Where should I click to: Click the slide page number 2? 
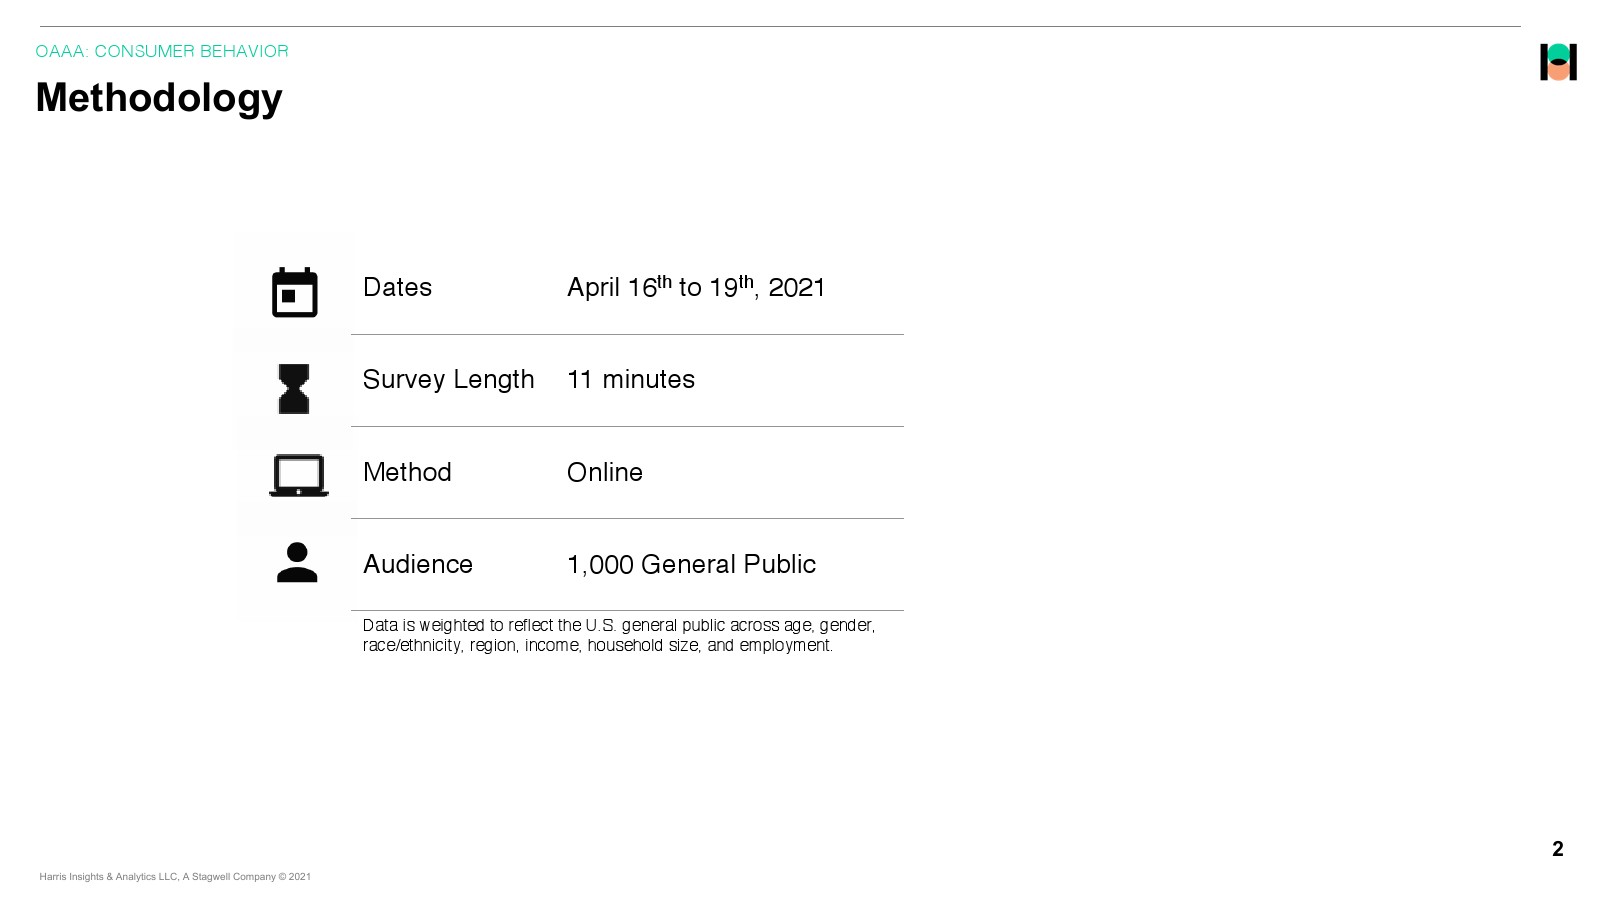(x=1557, y=849)
